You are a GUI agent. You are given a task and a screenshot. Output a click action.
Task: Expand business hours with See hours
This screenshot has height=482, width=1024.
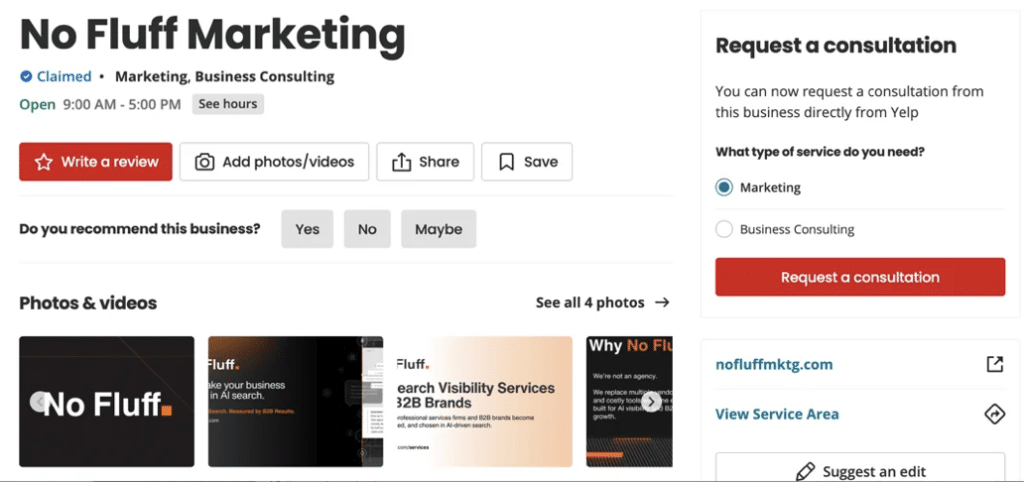point(227,104)
